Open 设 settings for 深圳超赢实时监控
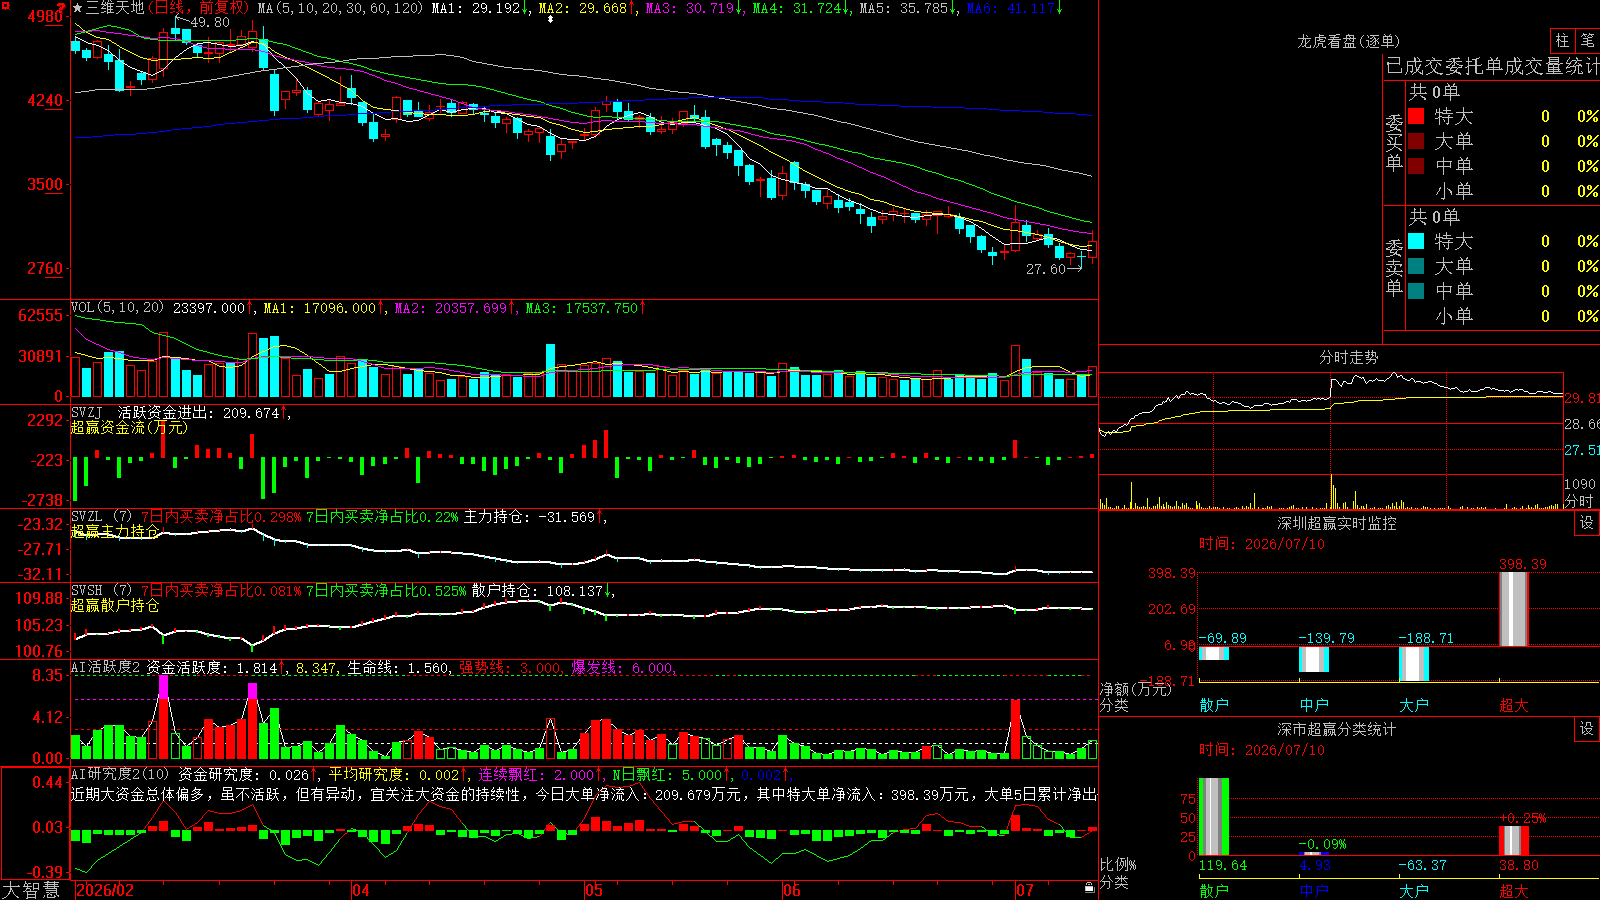Screen dimensions: 1600x900 1587,523
